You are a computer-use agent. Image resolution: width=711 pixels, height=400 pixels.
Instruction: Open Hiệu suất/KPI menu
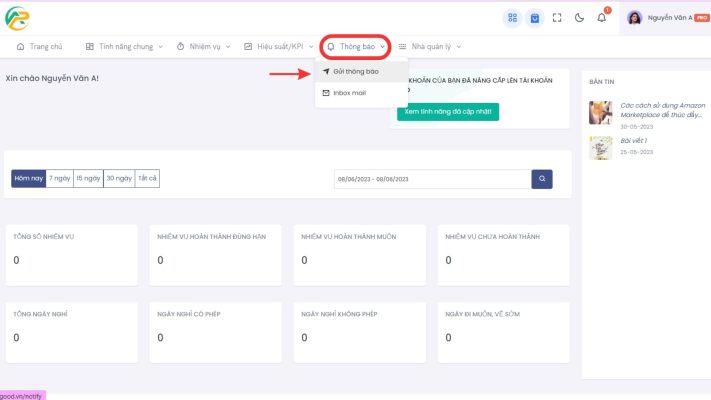(278, 46)
